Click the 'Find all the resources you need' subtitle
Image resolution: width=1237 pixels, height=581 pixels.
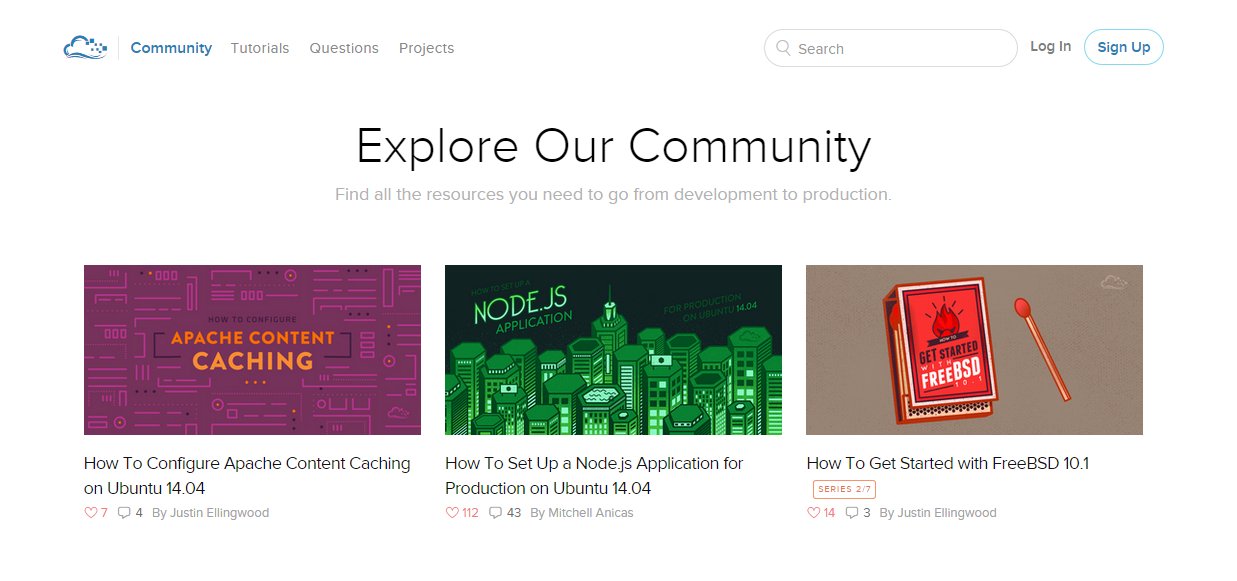click(x=613, y=194)
